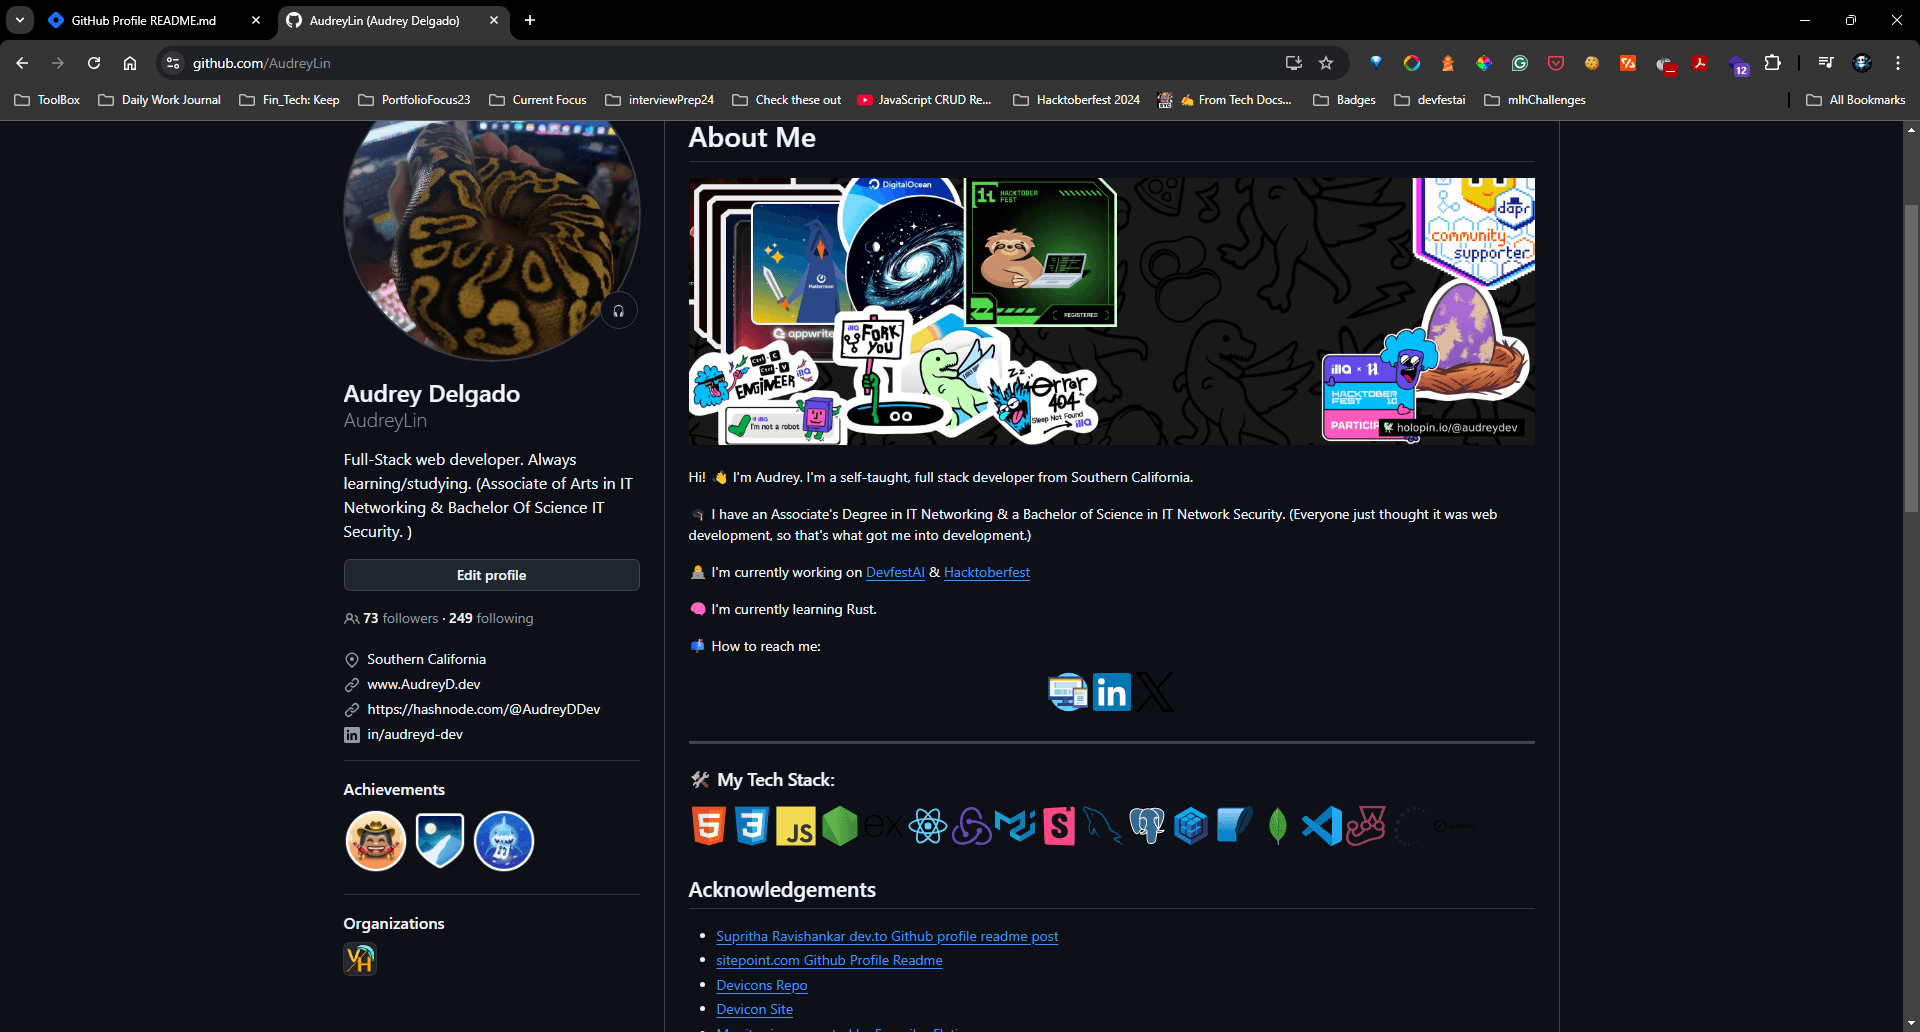Open the Pull Shark achievement badge
1920x1032 pixels.
tap(503, 841)
